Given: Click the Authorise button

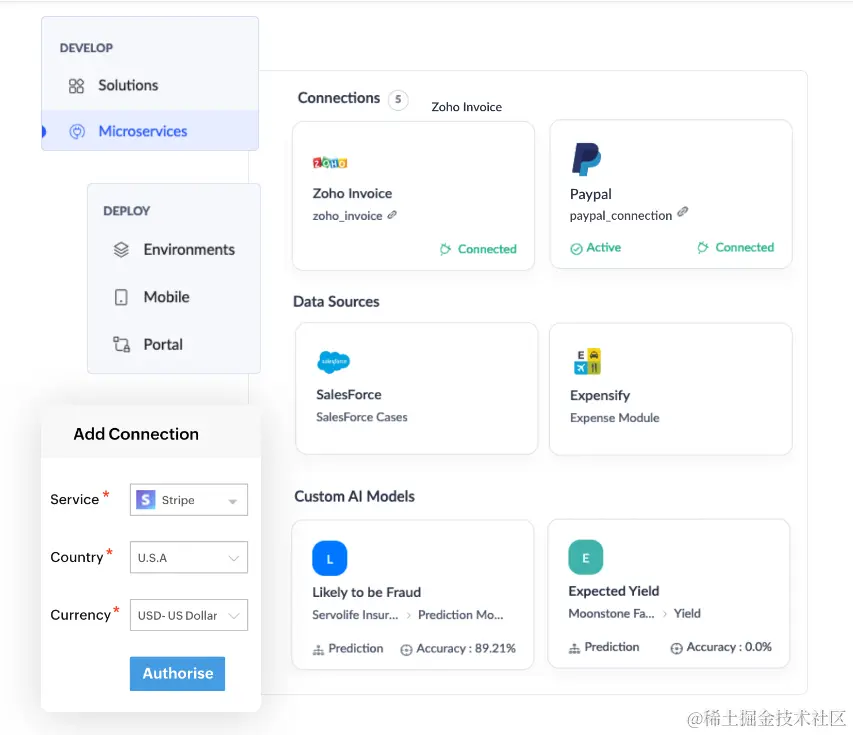Looking at the screenshot, I should click(177, 674).
